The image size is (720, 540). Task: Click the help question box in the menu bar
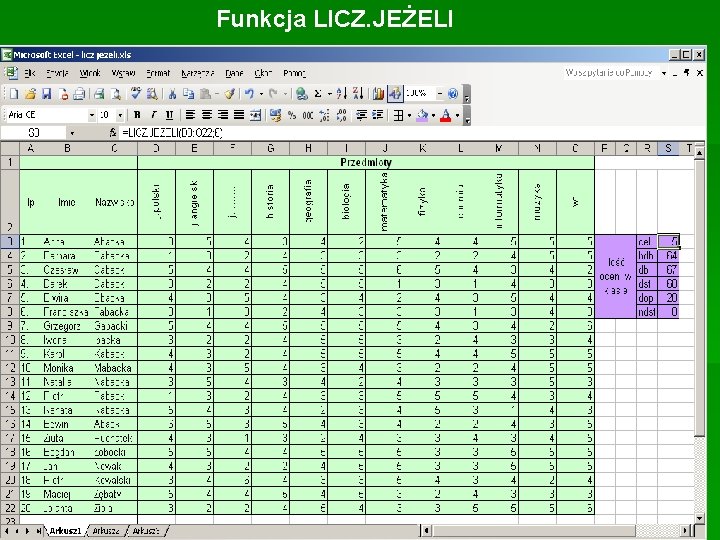[612, 73]
